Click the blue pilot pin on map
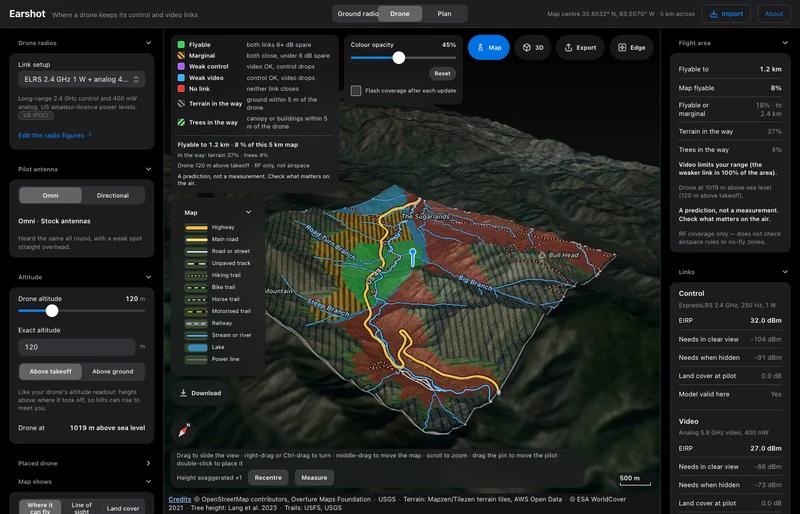 [x=413, y=257]
